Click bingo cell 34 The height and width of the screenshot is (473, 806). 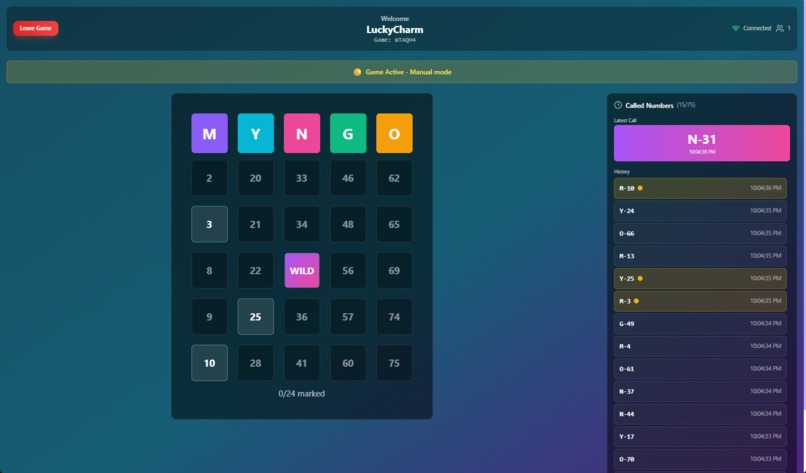click(302, 224)
